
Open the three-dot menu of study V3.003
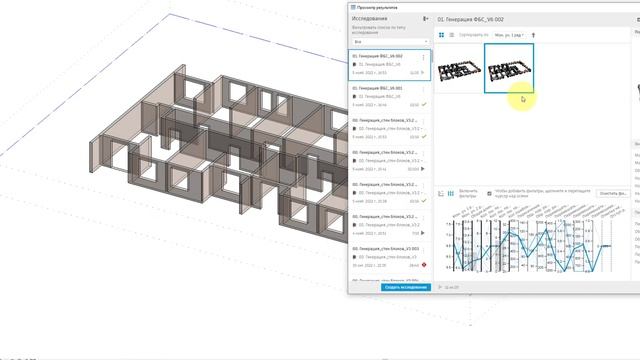tap(423, 250)
